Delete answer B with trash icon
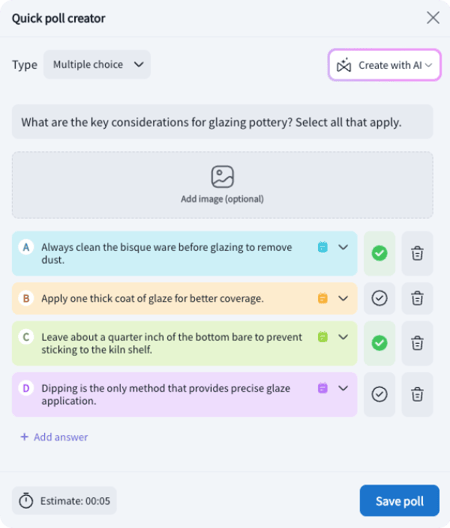 pos(417,298)
